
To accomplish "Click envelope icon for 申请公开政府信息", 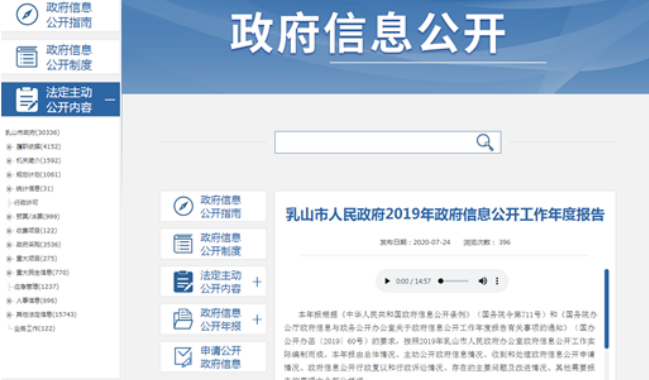I will 183,357.
